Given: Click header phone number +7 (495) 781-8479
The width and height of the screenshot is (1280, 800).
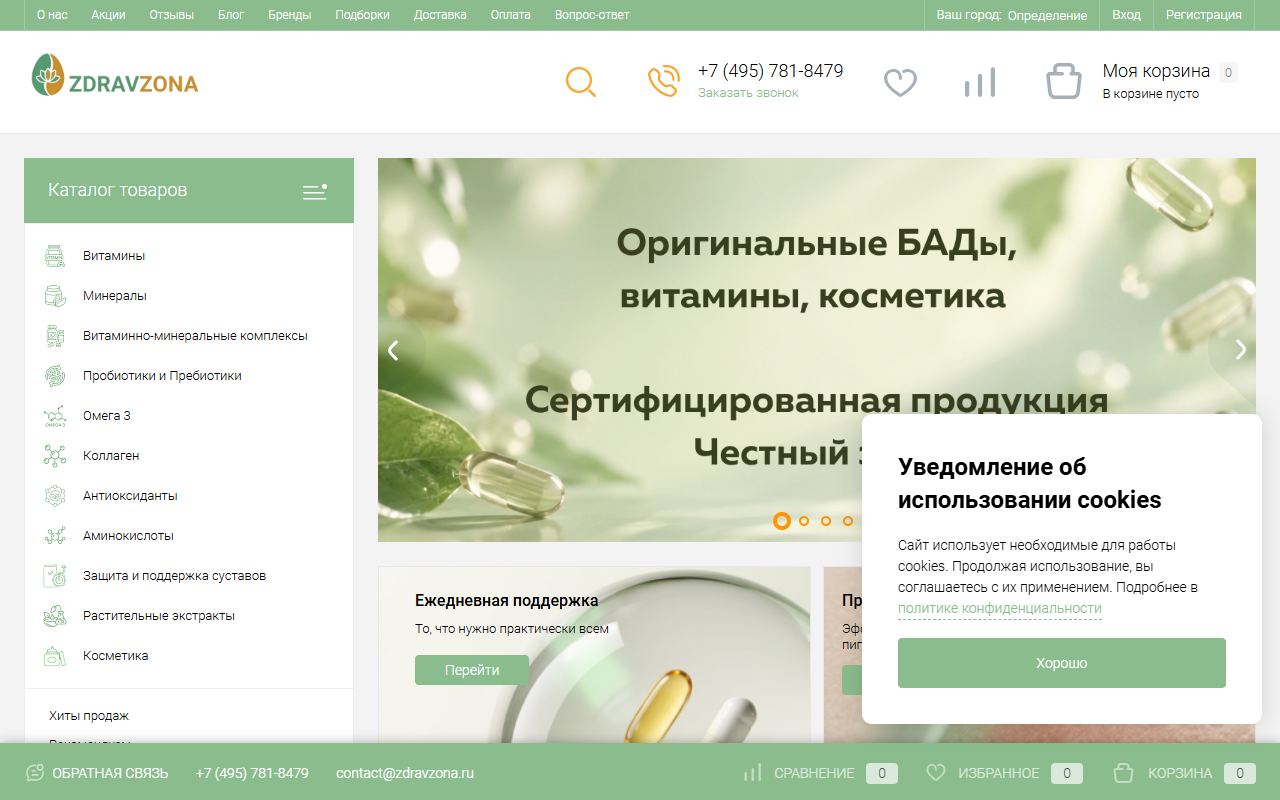Looking at the screenshot, I should (770, 71).
